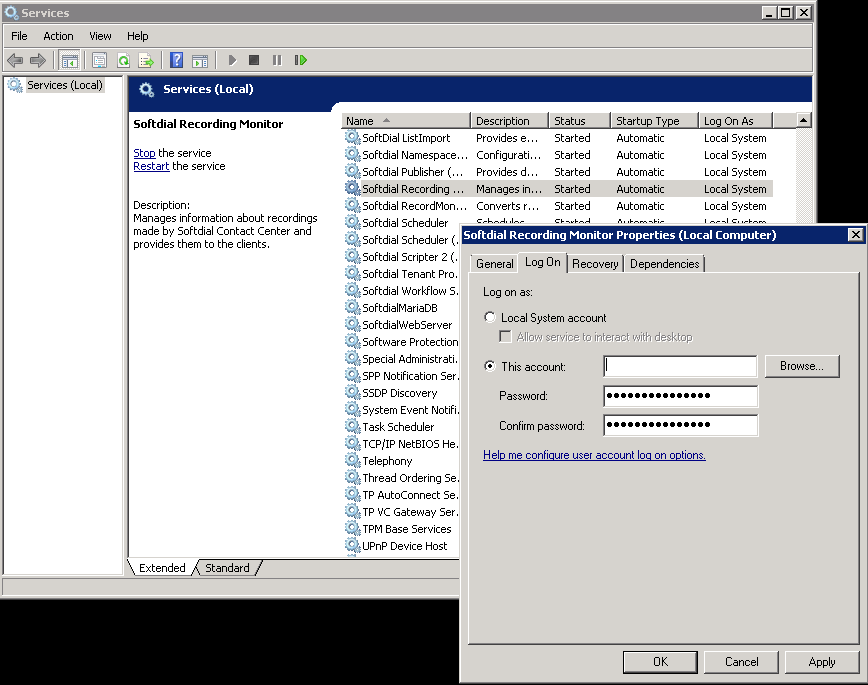Click gear icon of SoftdialWebServer service

(353, 325)
